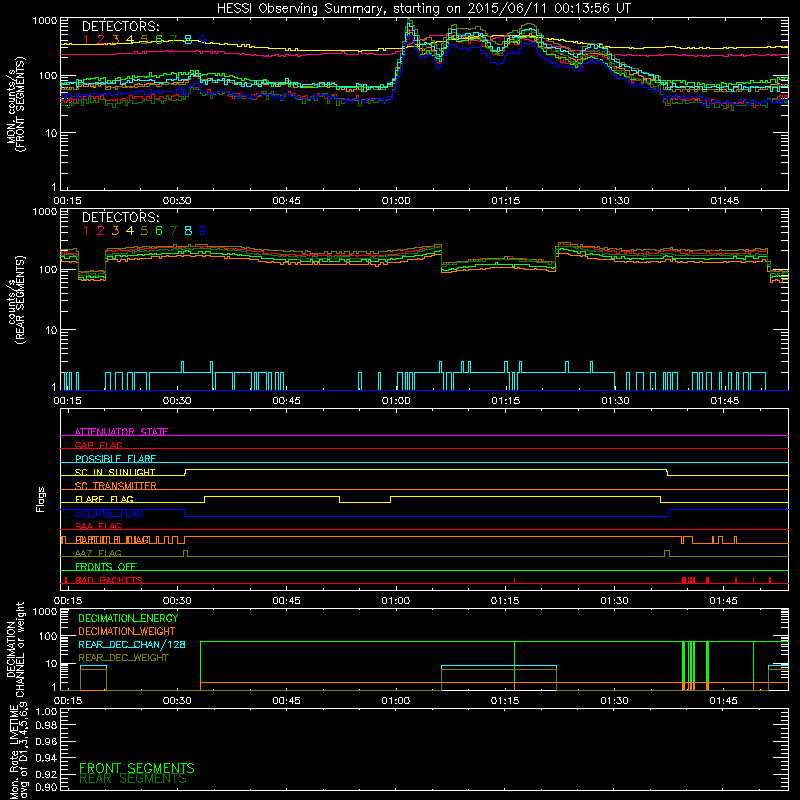Select detector 2 in the rear segments legend
The height and width of the screenshot is (800, 800).
click(x=101, y=231)
